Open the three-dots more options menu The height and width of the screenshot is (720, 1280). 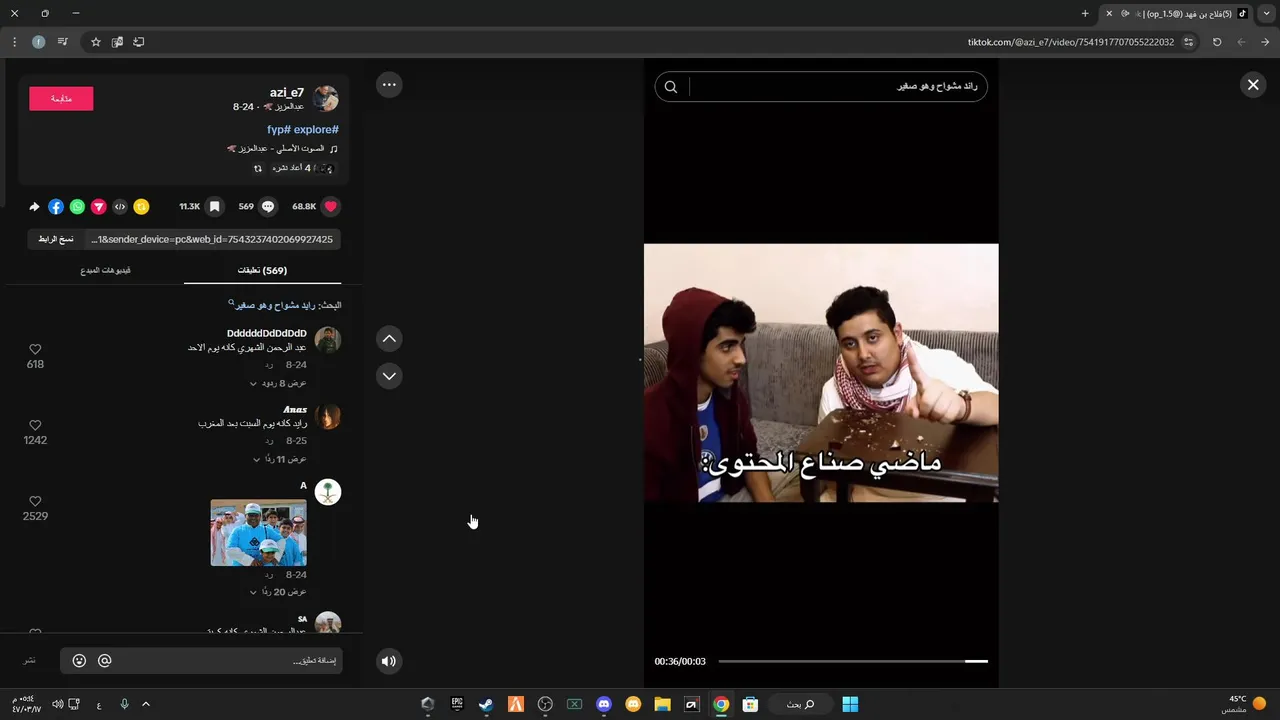(389, 85)
